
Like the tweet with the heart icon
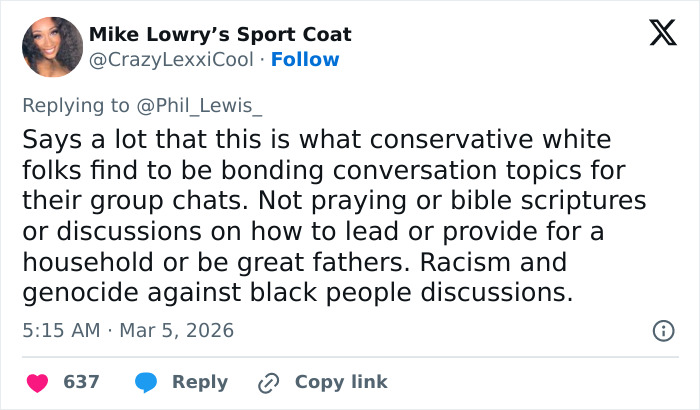[37, 382]
